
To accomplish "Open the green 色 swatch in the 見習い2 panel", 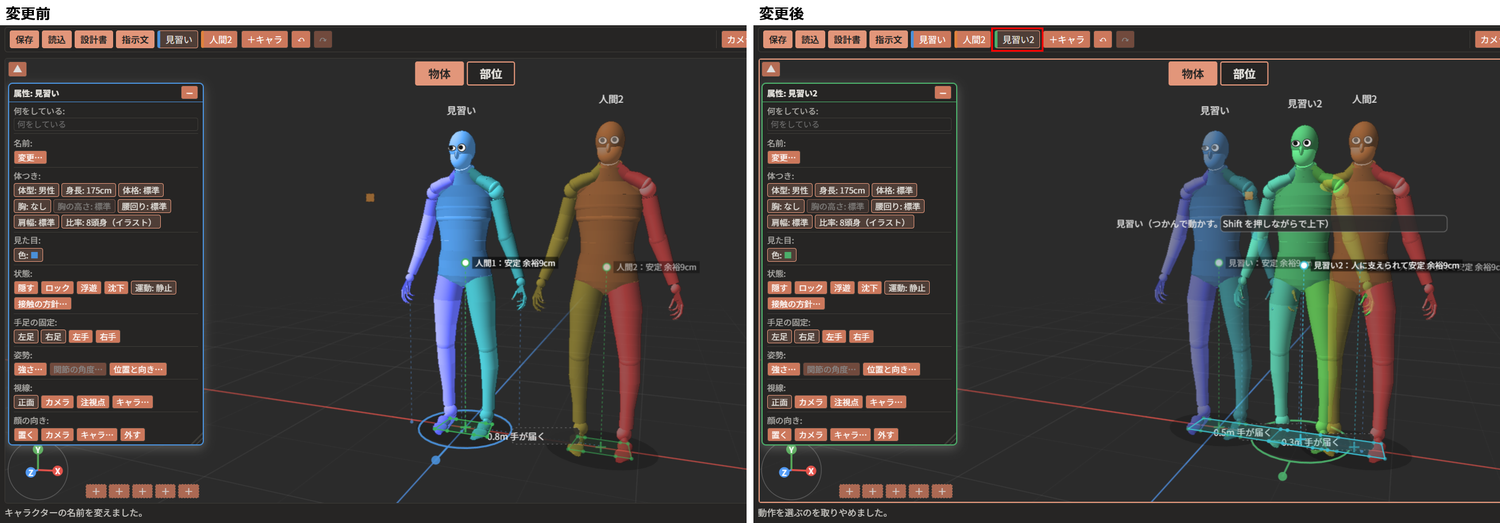I will pyautogui.click(x=781, y=255).
